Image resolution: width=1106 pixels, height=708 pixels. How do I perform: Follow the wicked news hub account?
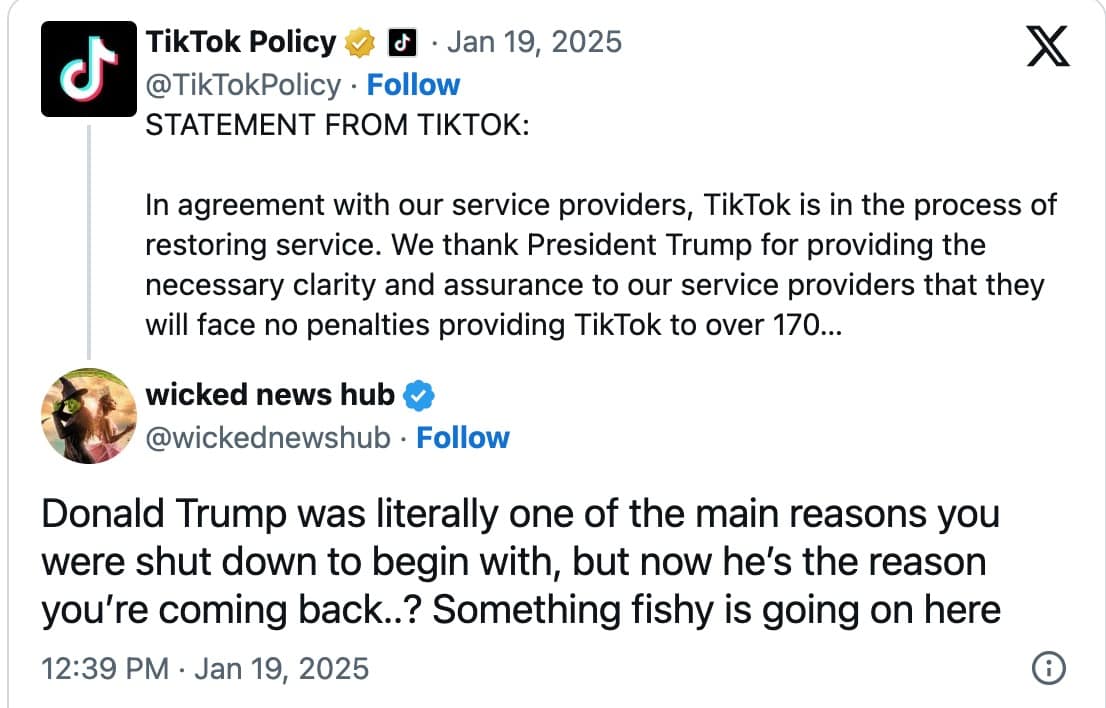click(x=462, y=438)
